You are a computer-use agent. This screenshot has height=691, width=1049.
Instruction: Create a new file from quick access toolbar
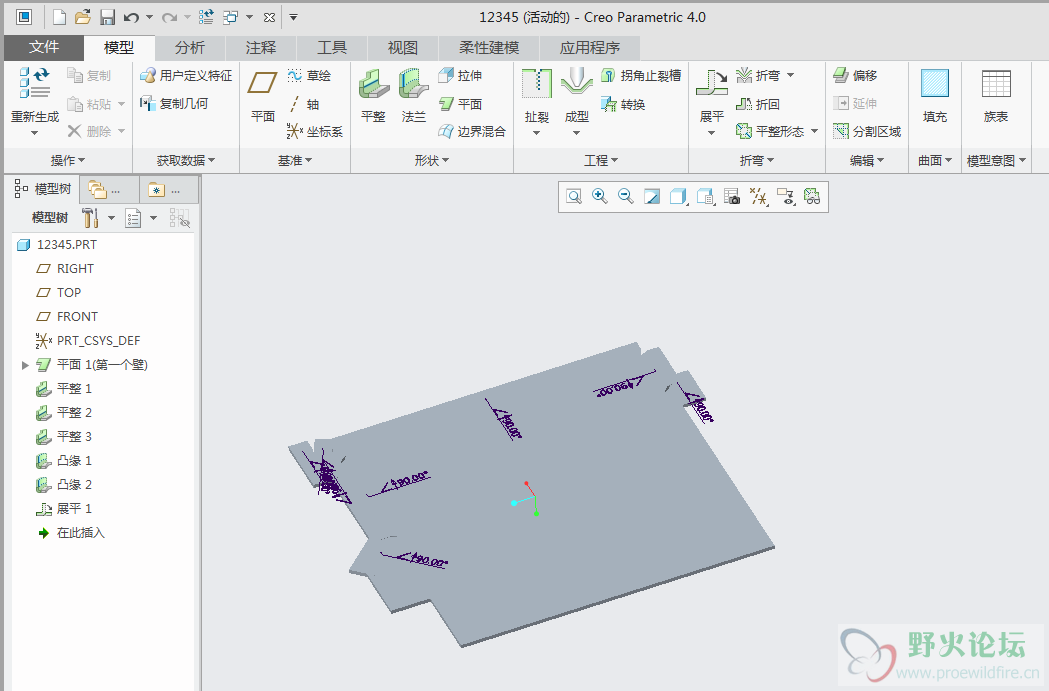coord(60,17)
